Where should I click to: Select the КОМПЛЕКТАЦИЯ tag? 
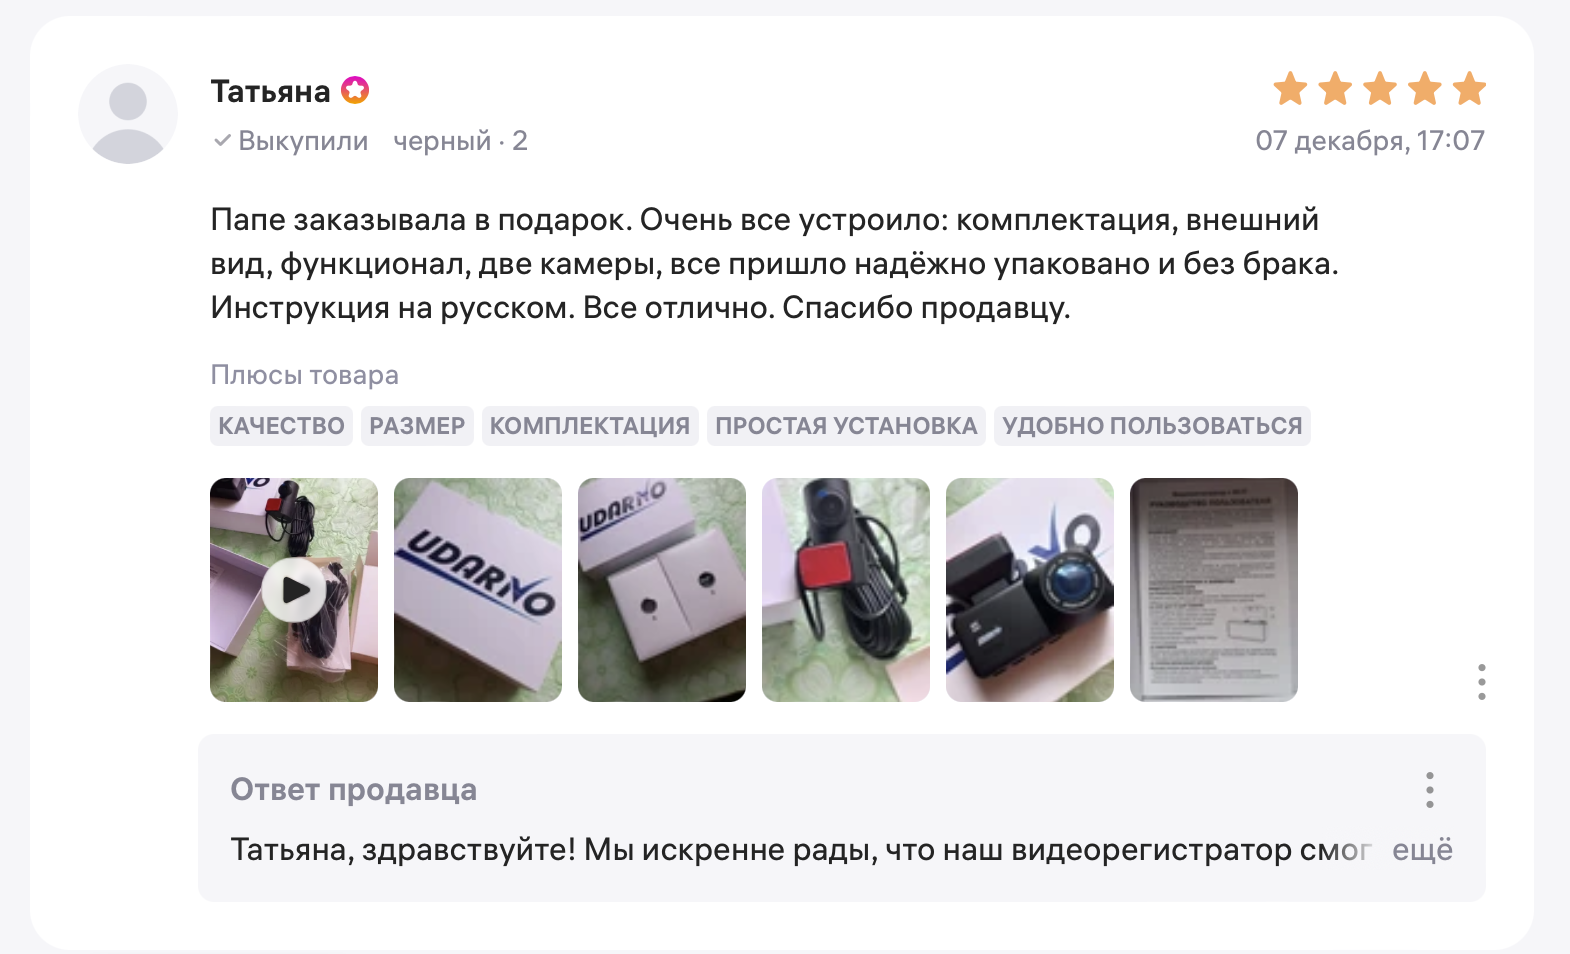pyautogui.click(x=590, y=426)
